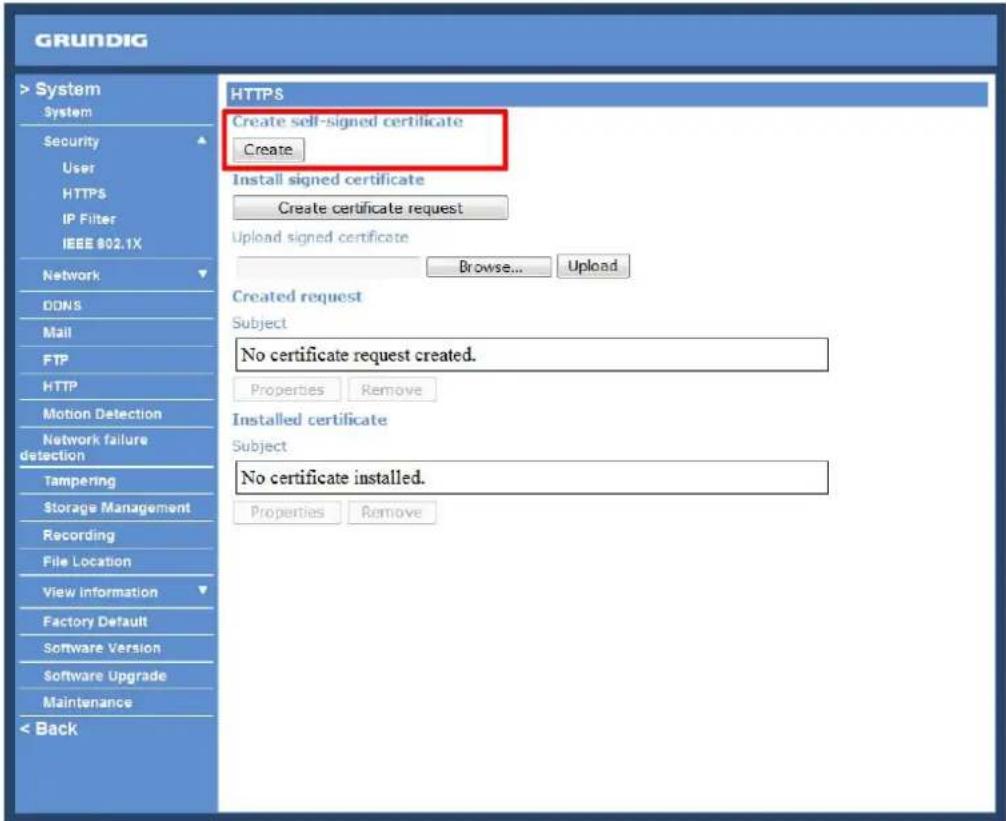Open the View information menu

(x=100, y=593)
